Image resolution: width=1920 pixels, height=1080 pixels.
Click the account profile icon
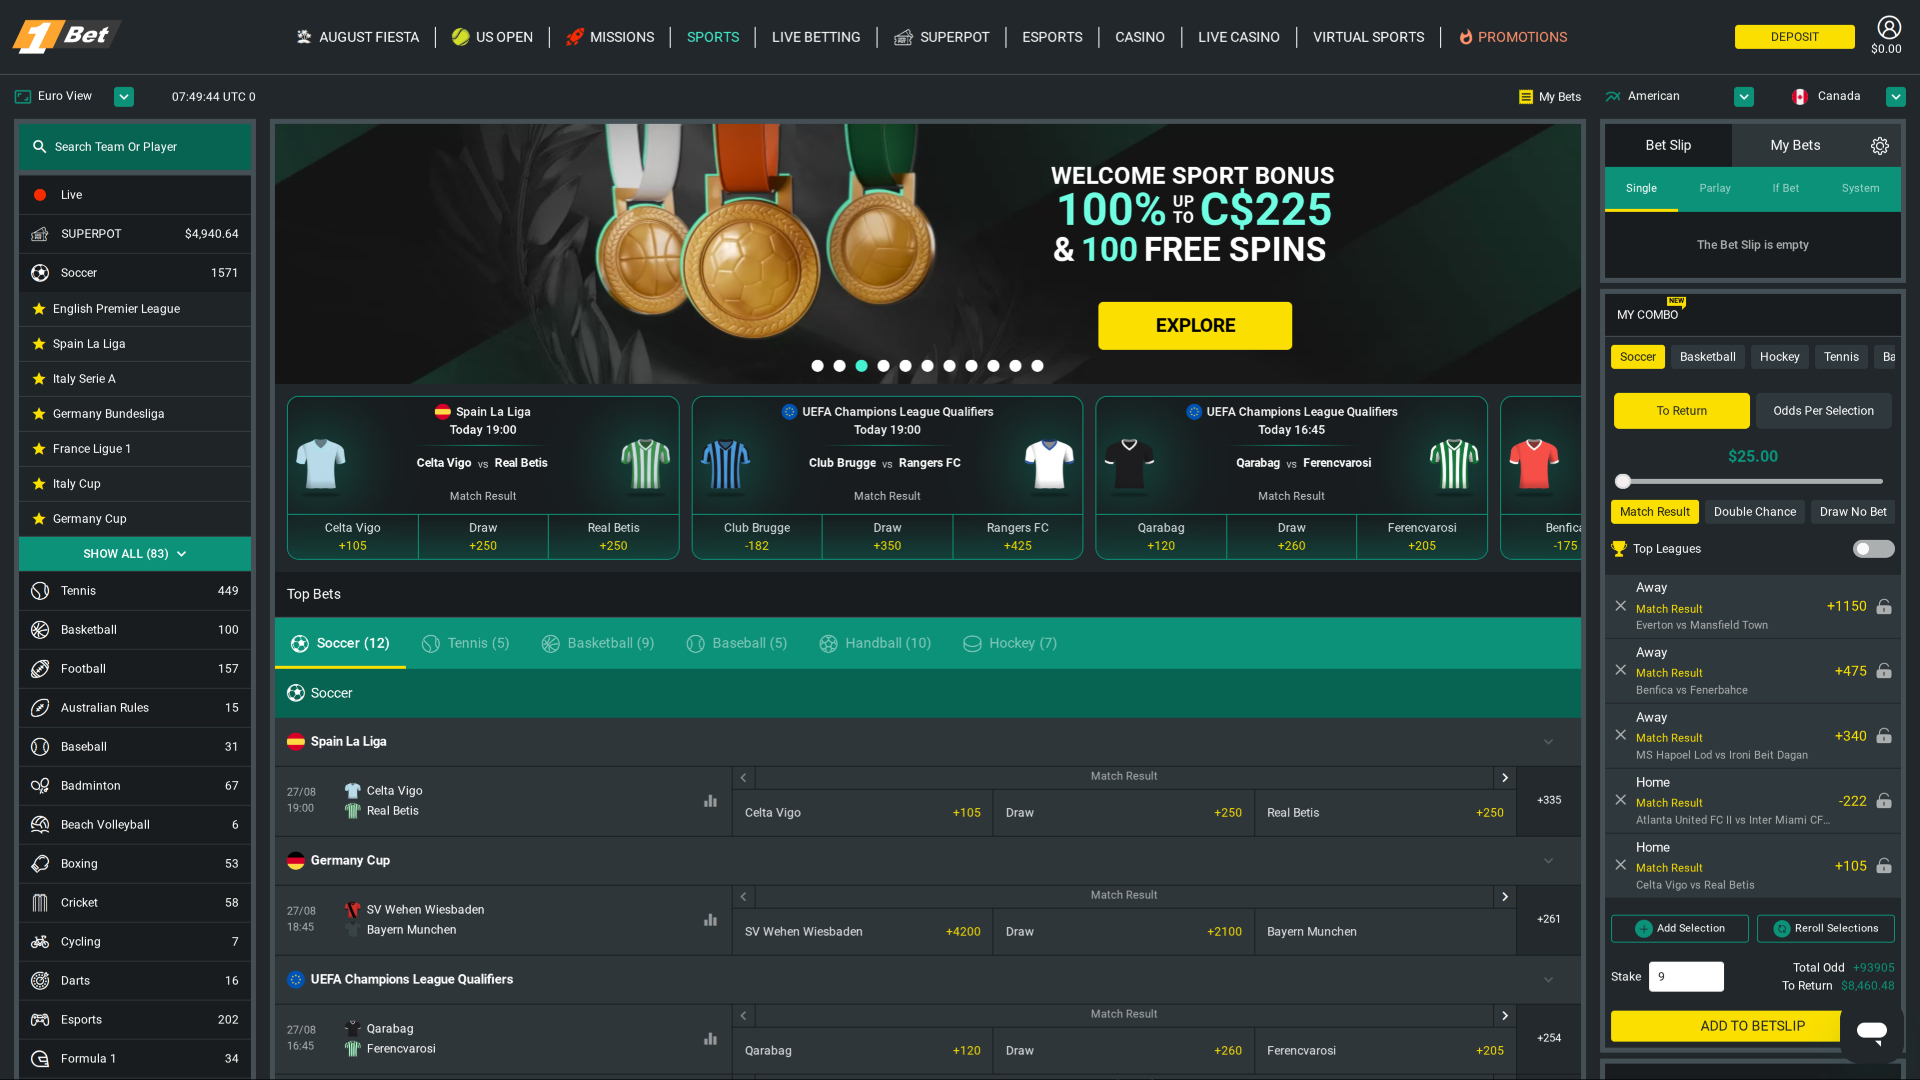(x=1888, y=27)
